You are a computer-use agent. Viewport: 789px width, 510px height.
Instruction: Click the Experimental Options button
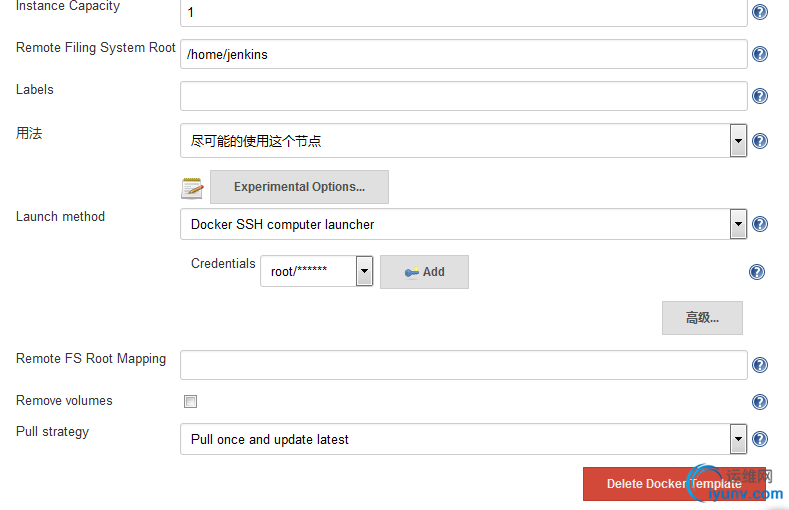299,187
